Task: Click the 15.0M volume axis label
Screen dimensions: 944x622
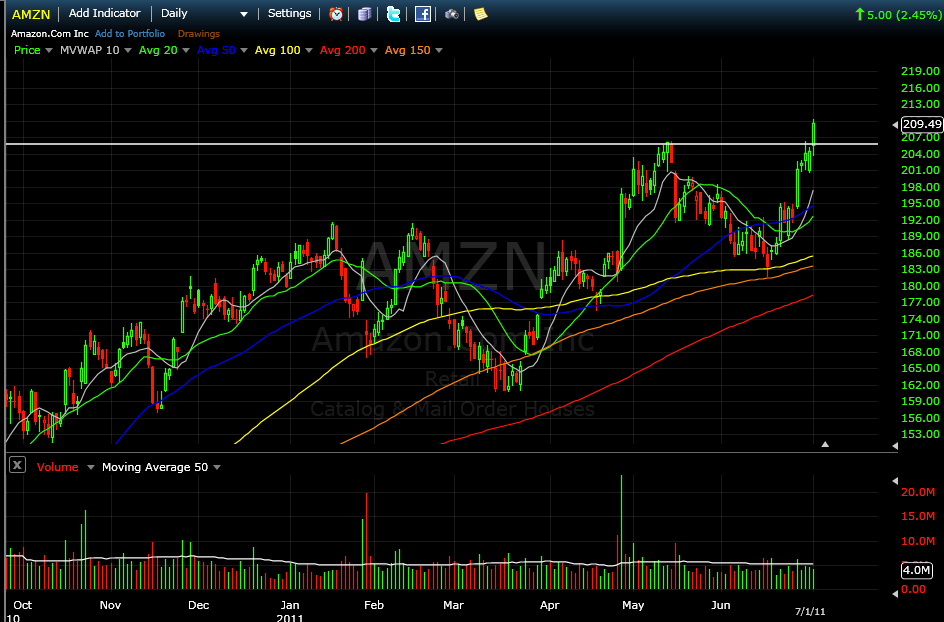Action: click(918, 516)
